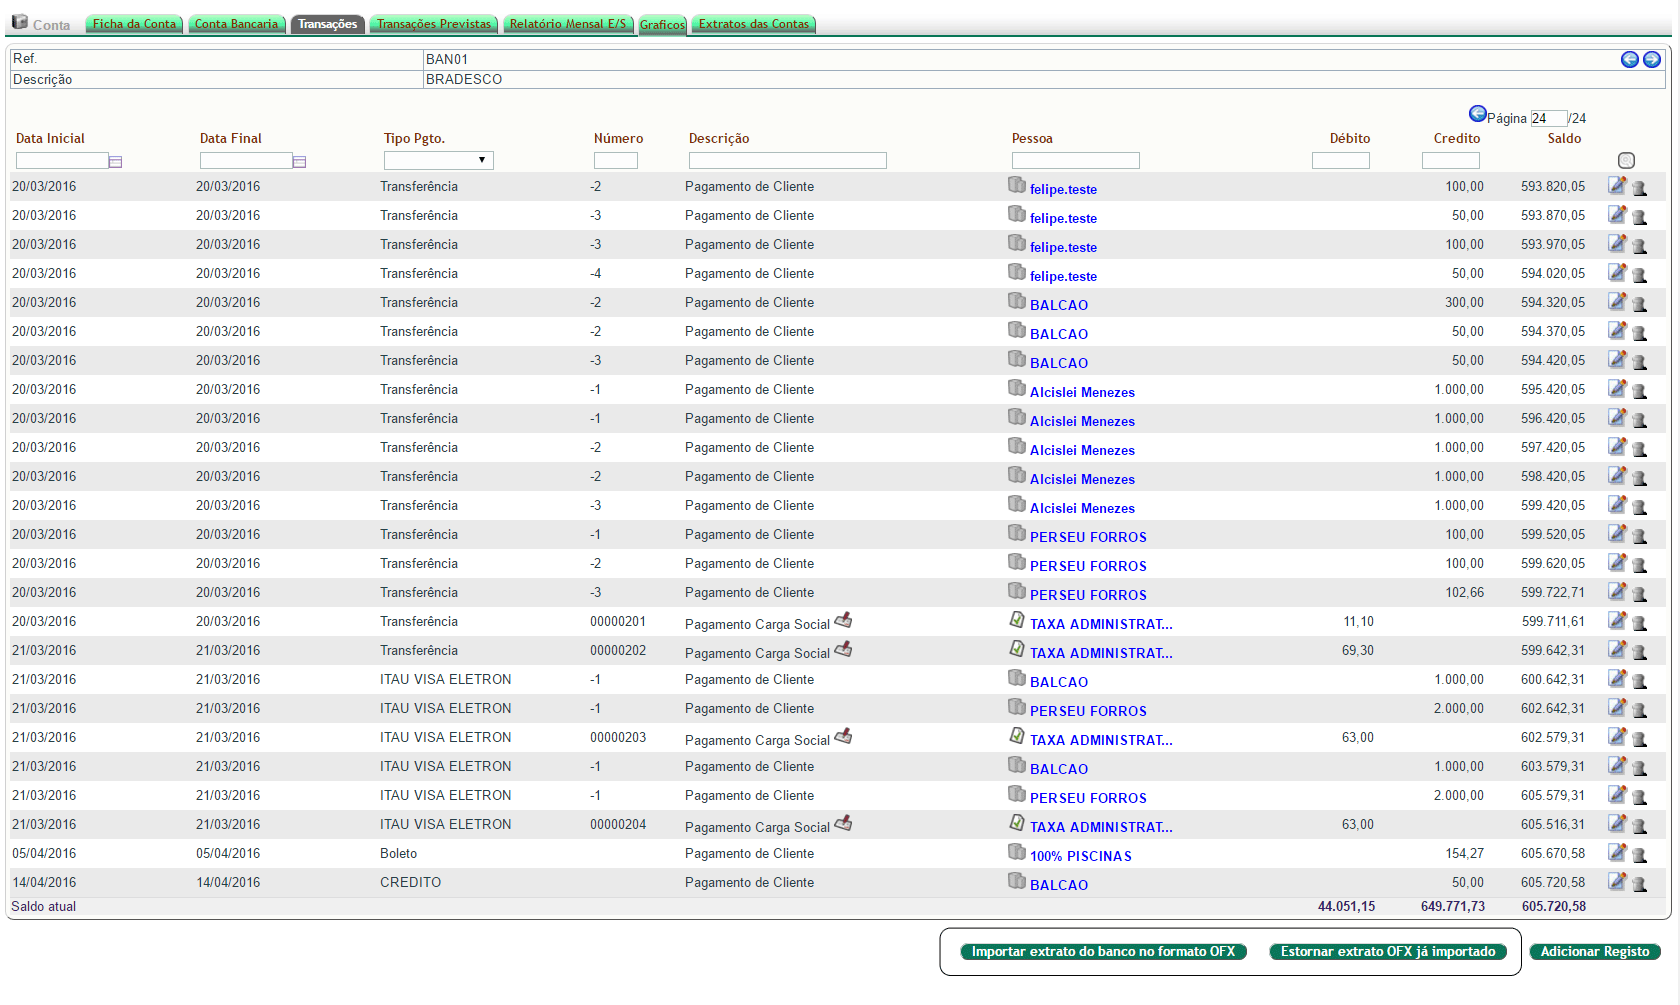Go to the previous account record arrow
1680x1005 pixels.
[1629, 60]
